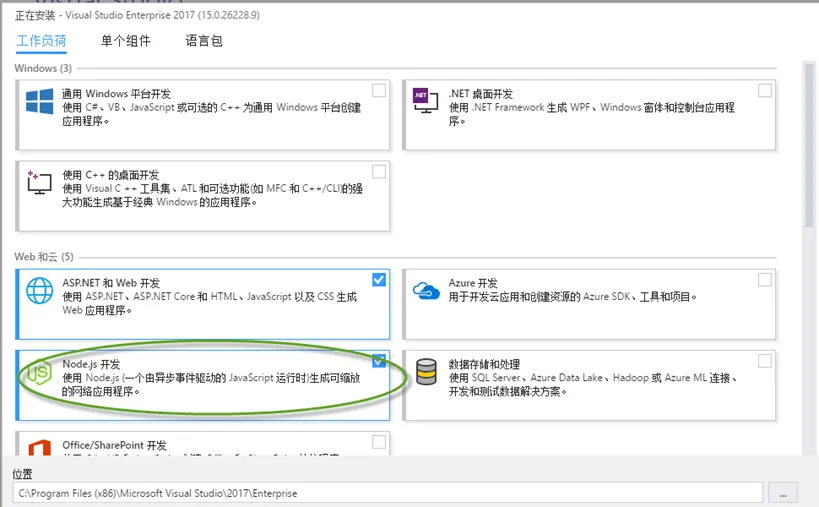Select the Office/SharePoint 开发 title text

pos(114,445)
